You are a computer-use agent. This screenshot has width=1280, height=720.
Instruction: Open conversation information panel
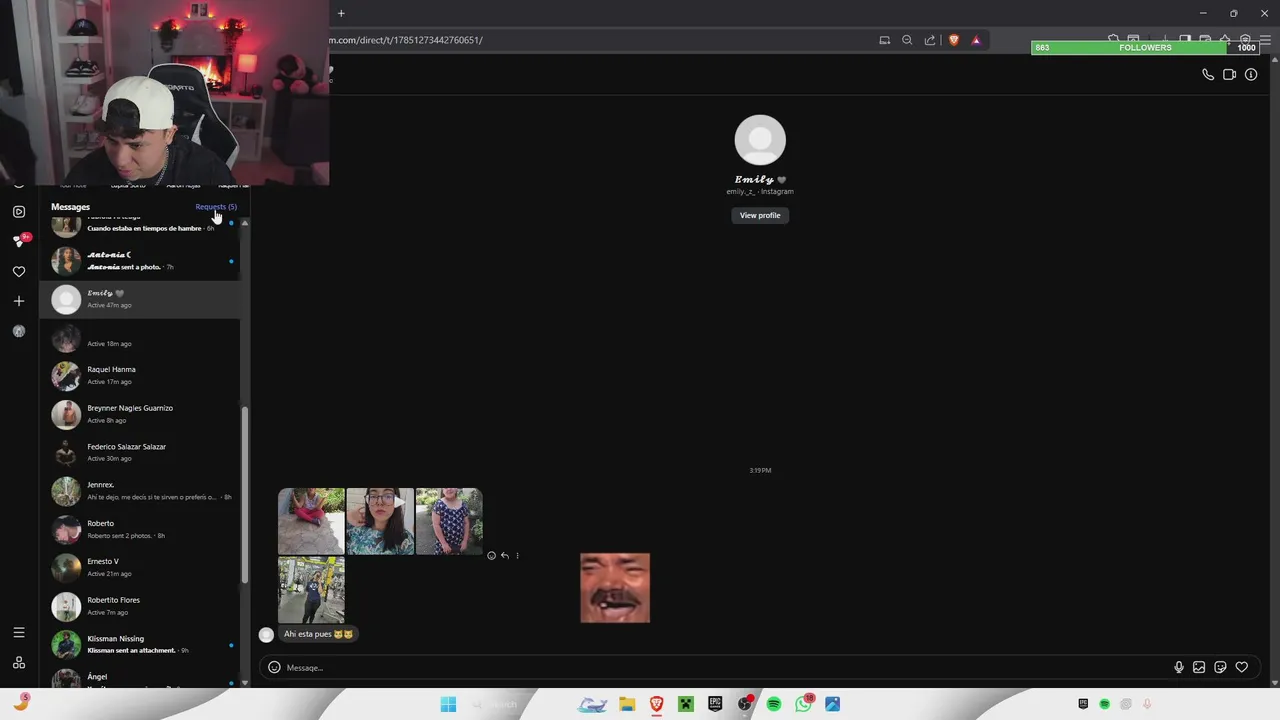pyautogui.click(x=1251, y=75)
